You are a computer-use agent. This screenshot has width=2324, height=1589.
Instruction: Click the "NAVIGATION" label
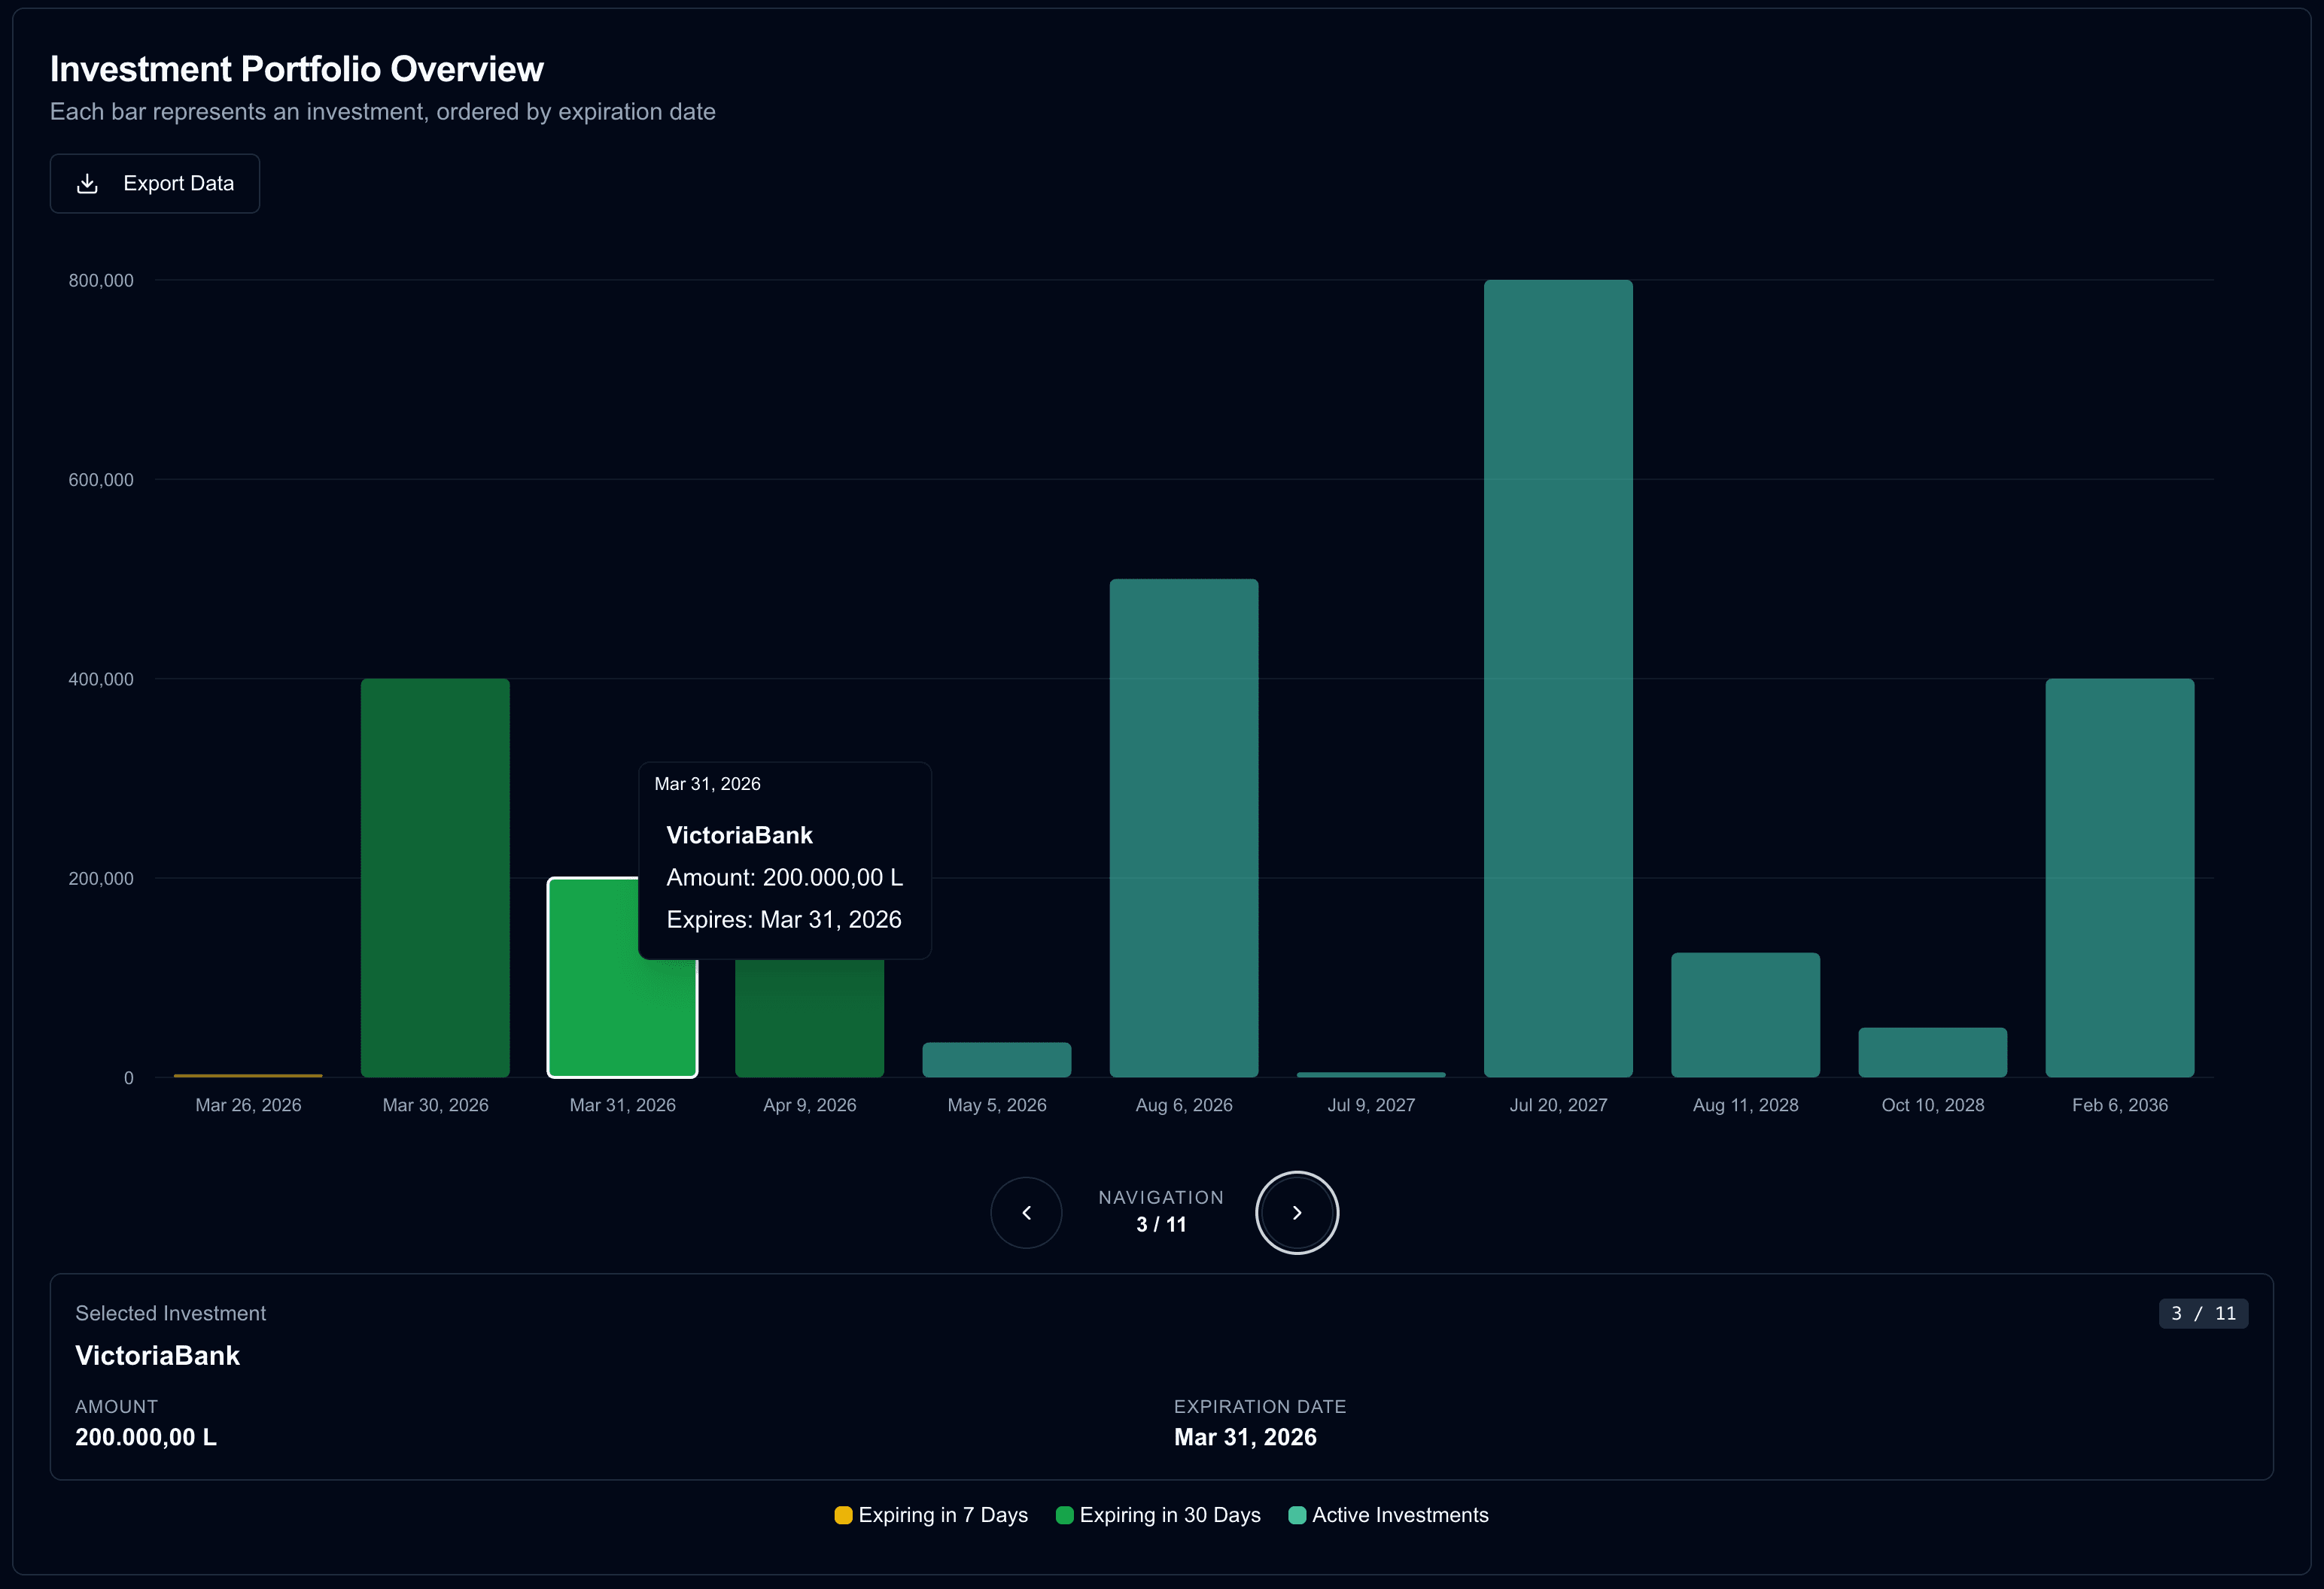click(1161, 1197)
